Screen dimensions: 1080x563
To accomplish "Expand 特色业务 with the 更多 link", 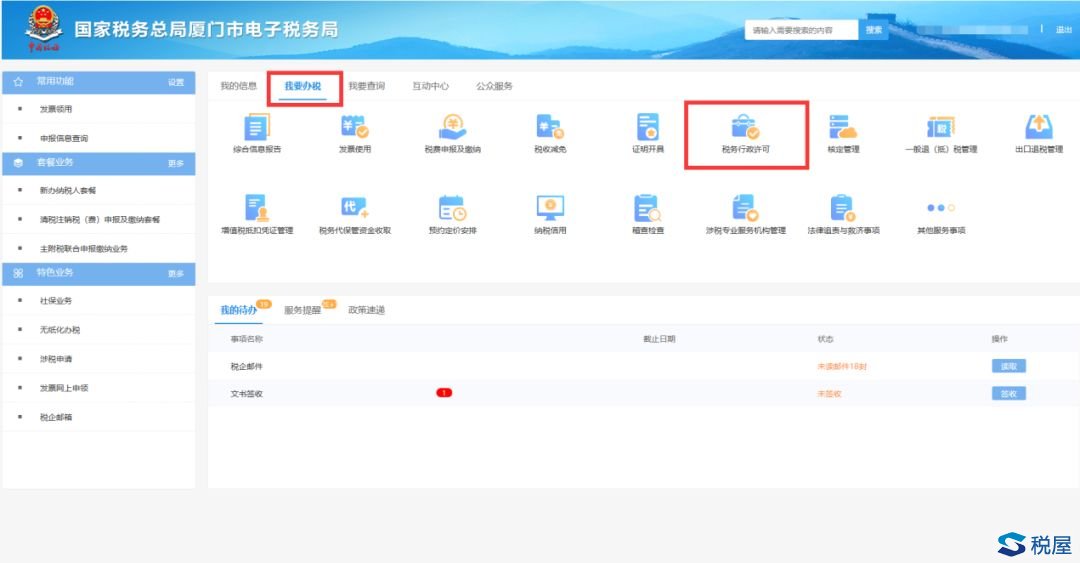I will 176,273.
